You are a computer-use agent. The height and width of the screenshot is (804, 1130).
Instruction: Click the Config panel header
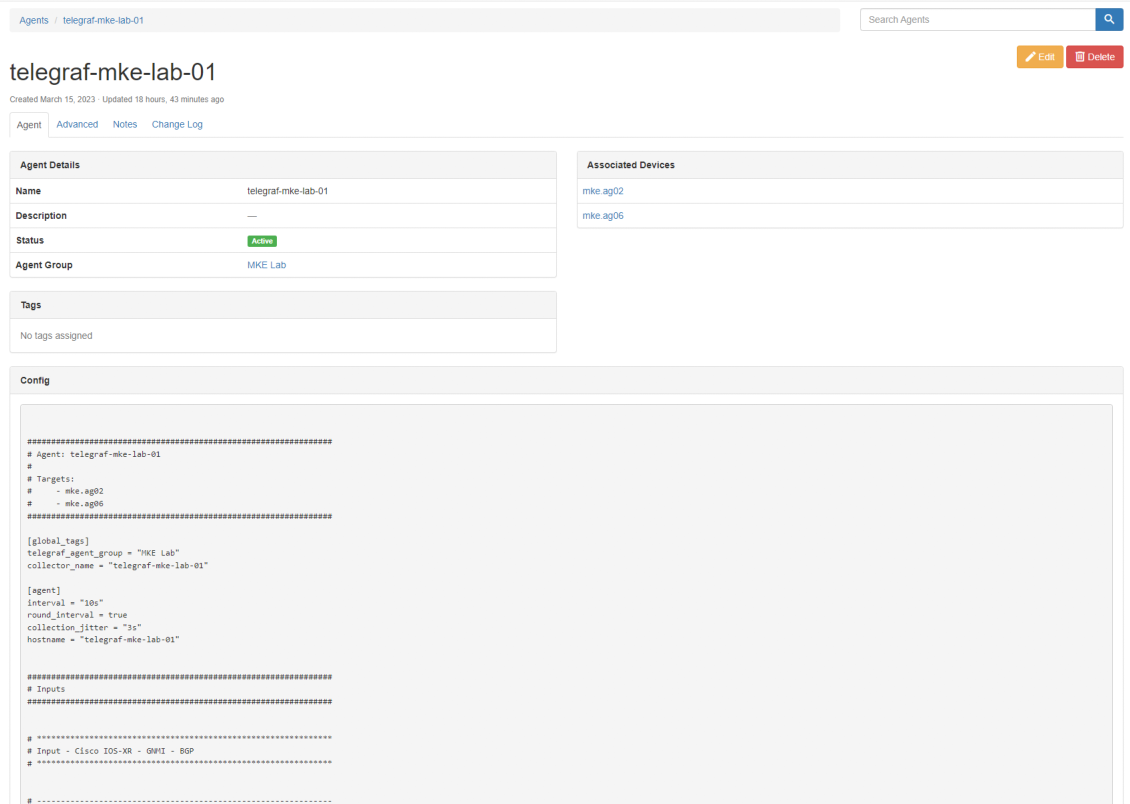click(565, 380)
